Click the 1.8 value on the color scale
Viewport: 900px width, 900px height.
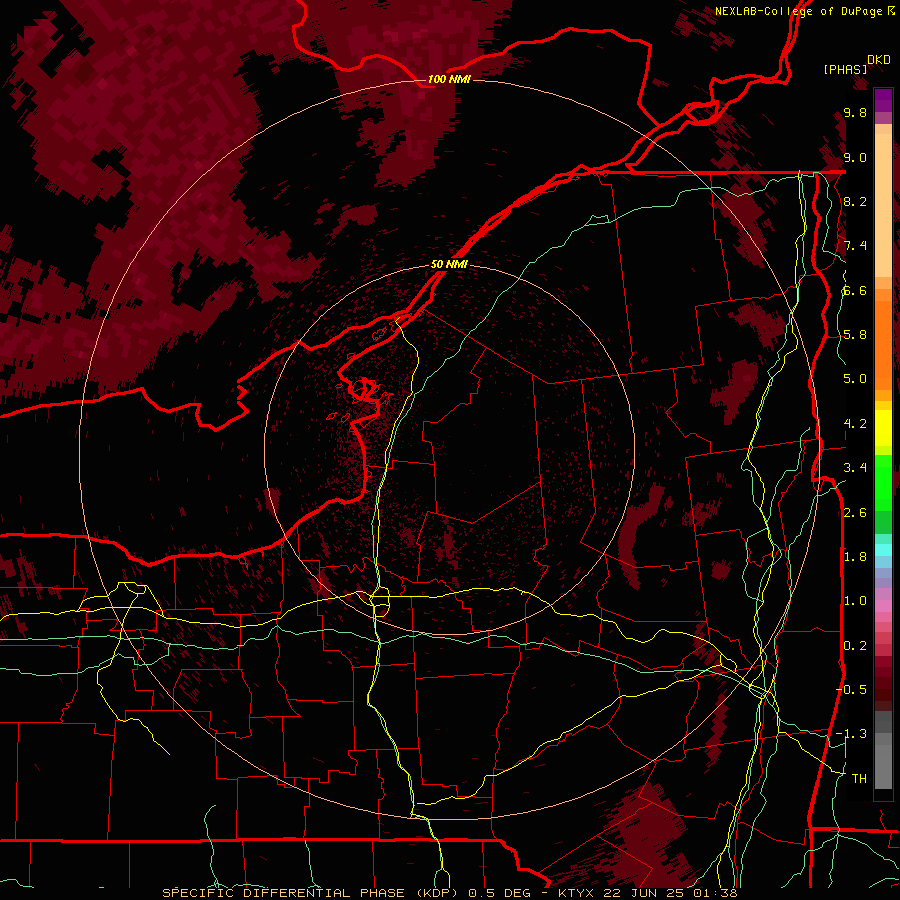coord(855,557)
